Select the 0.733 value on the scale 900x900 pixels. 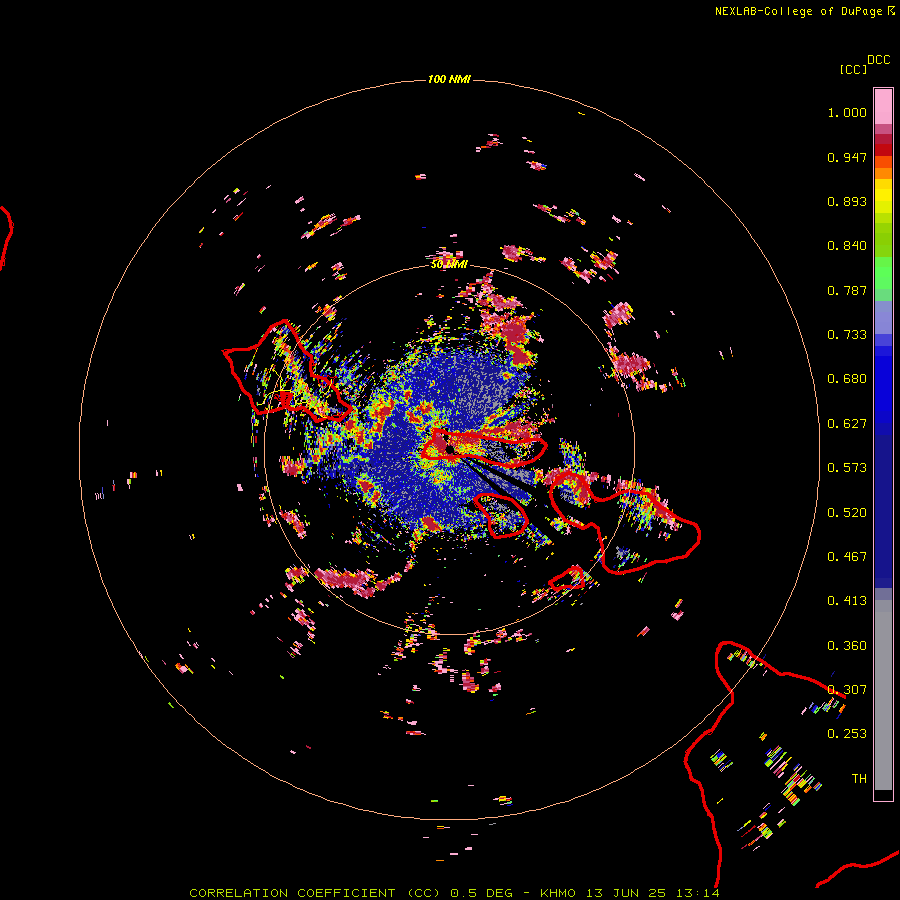pos(847,335)
